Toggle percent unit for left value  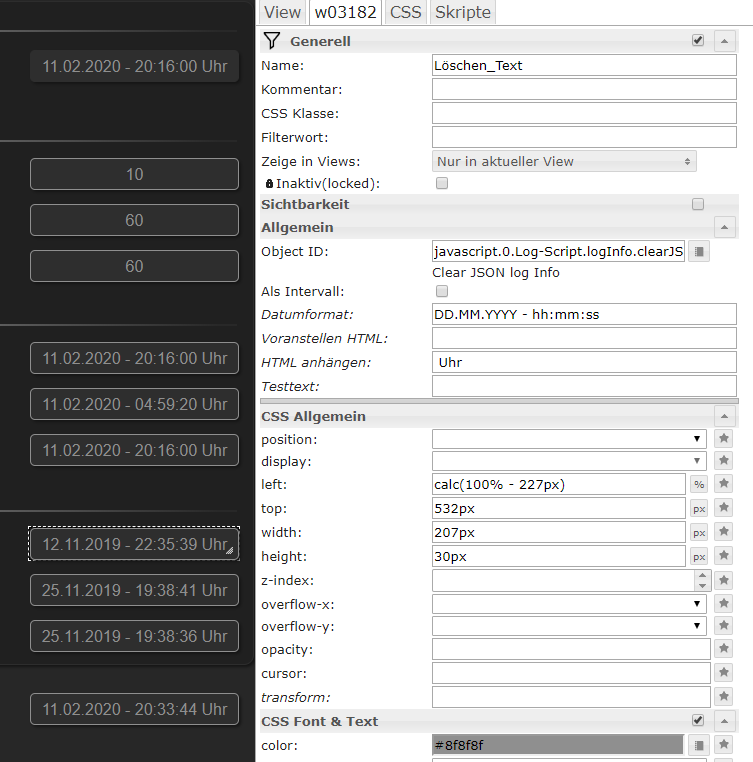coord(699,484)
